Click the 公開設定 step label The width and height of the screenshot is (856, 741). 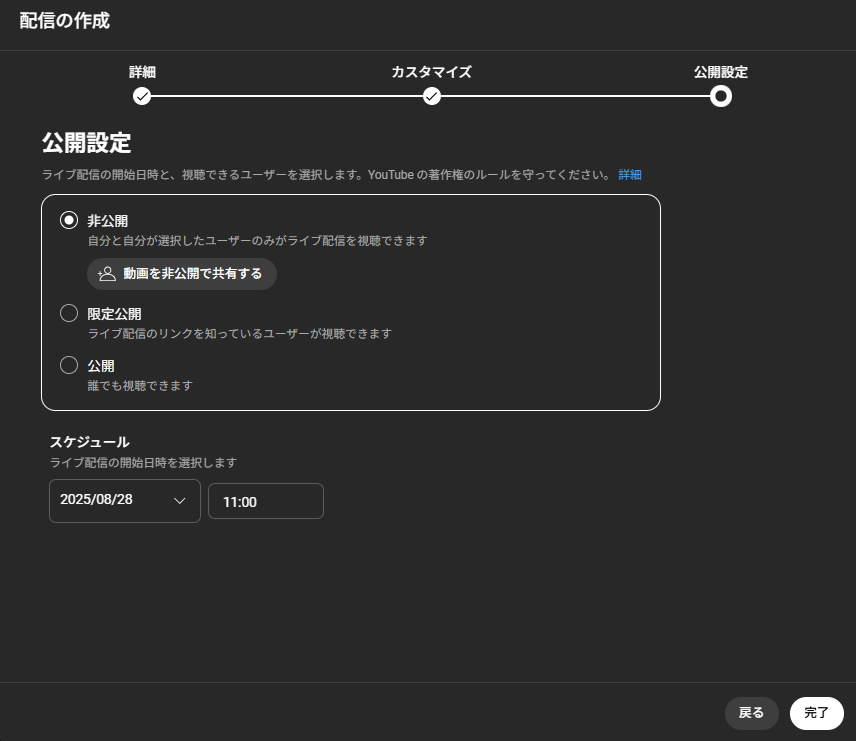721,72
